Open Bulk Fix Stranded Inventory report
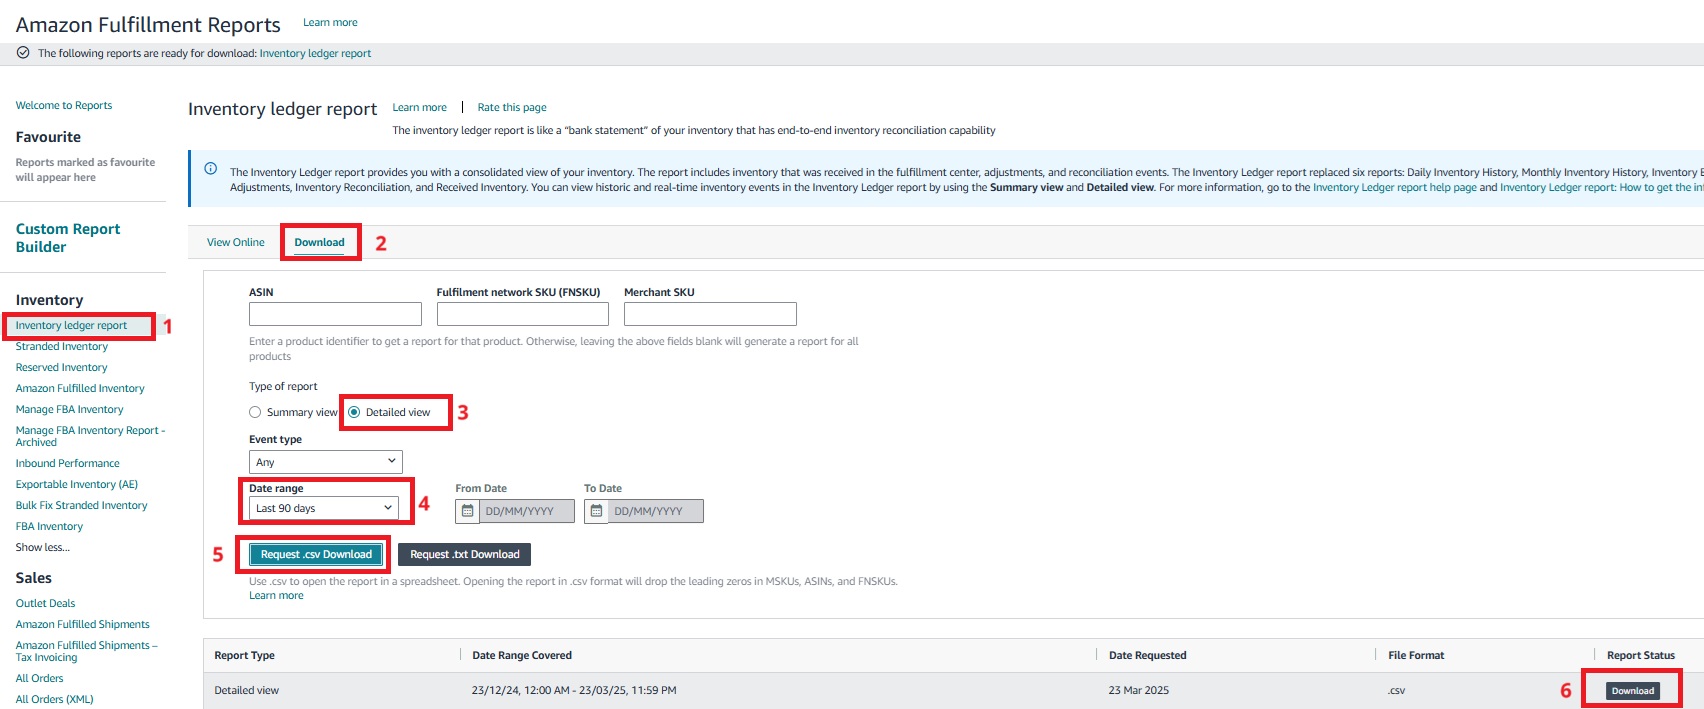 [x=81, y=505]
